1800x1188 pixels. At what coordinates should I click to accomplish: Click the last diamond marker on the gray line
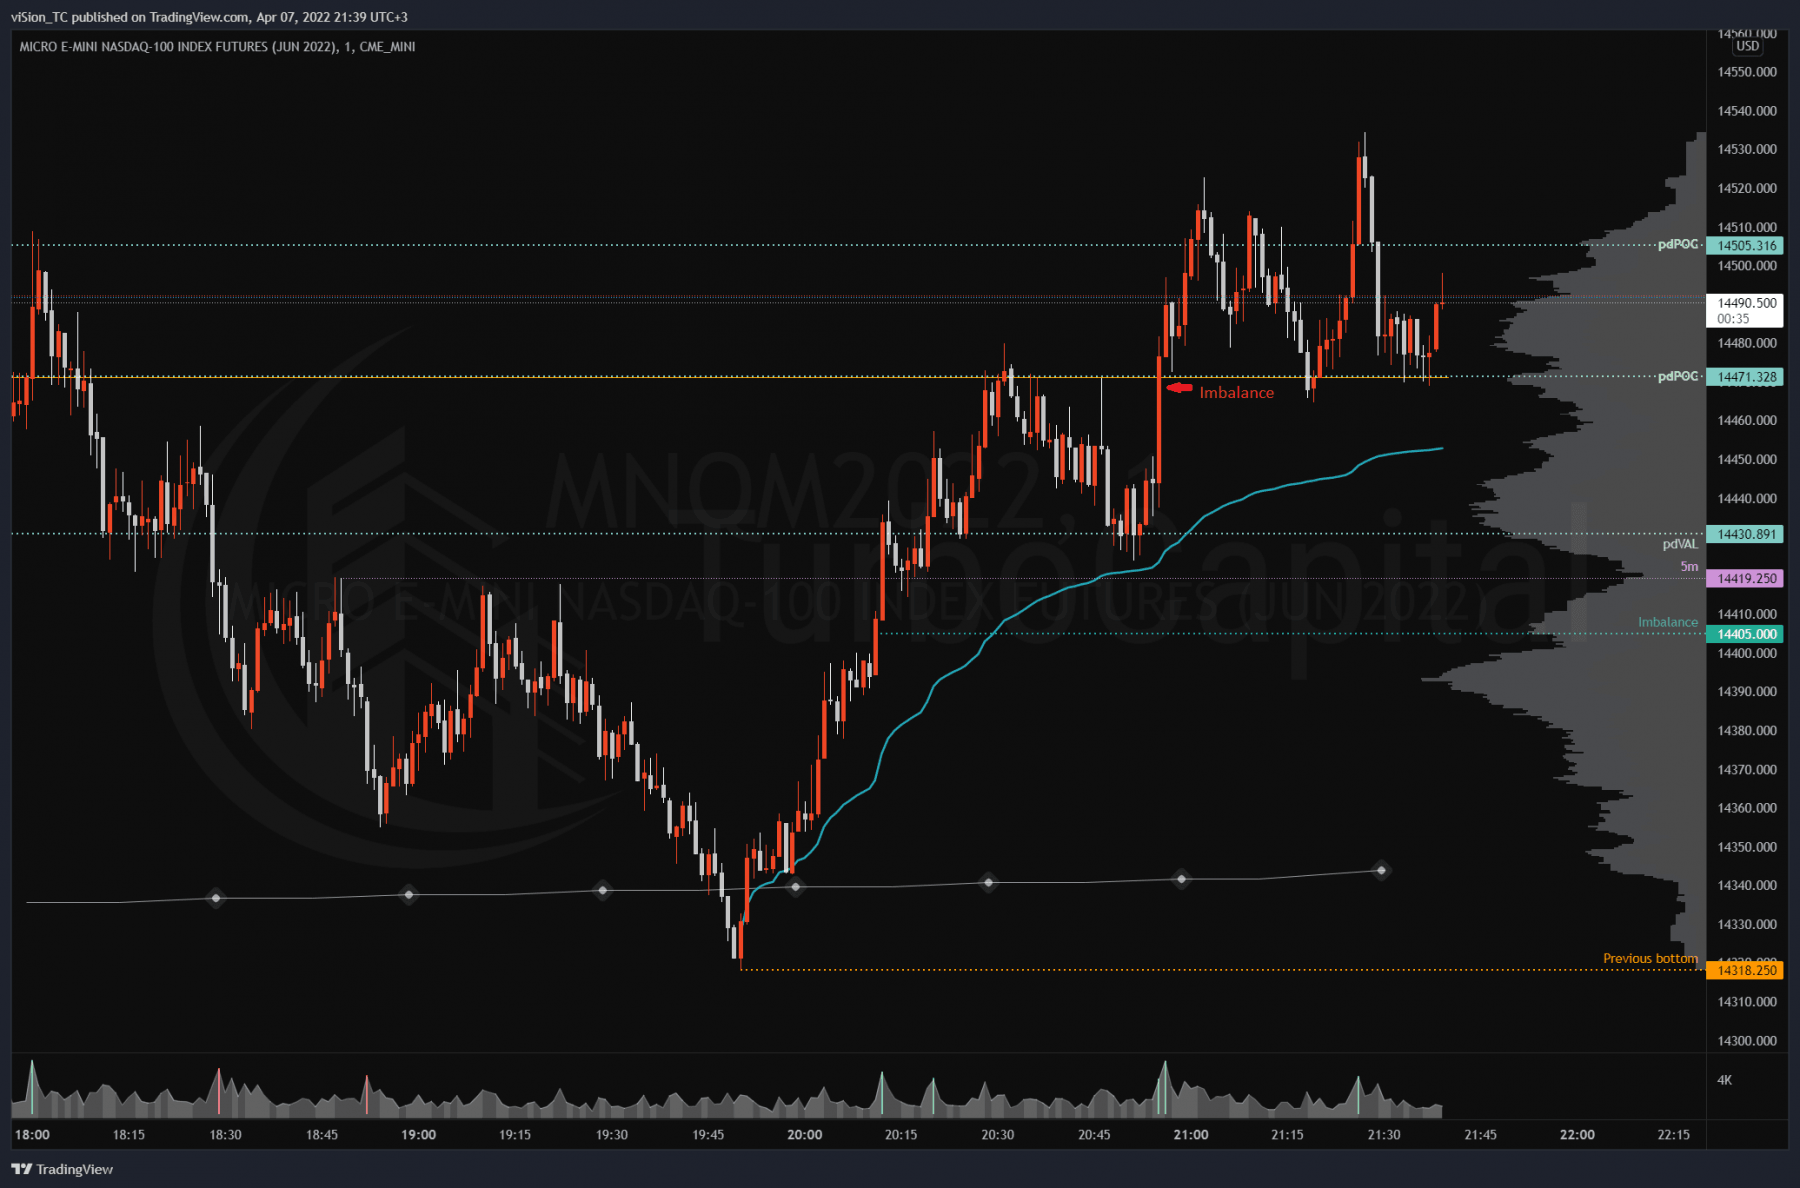point(1381,870)
